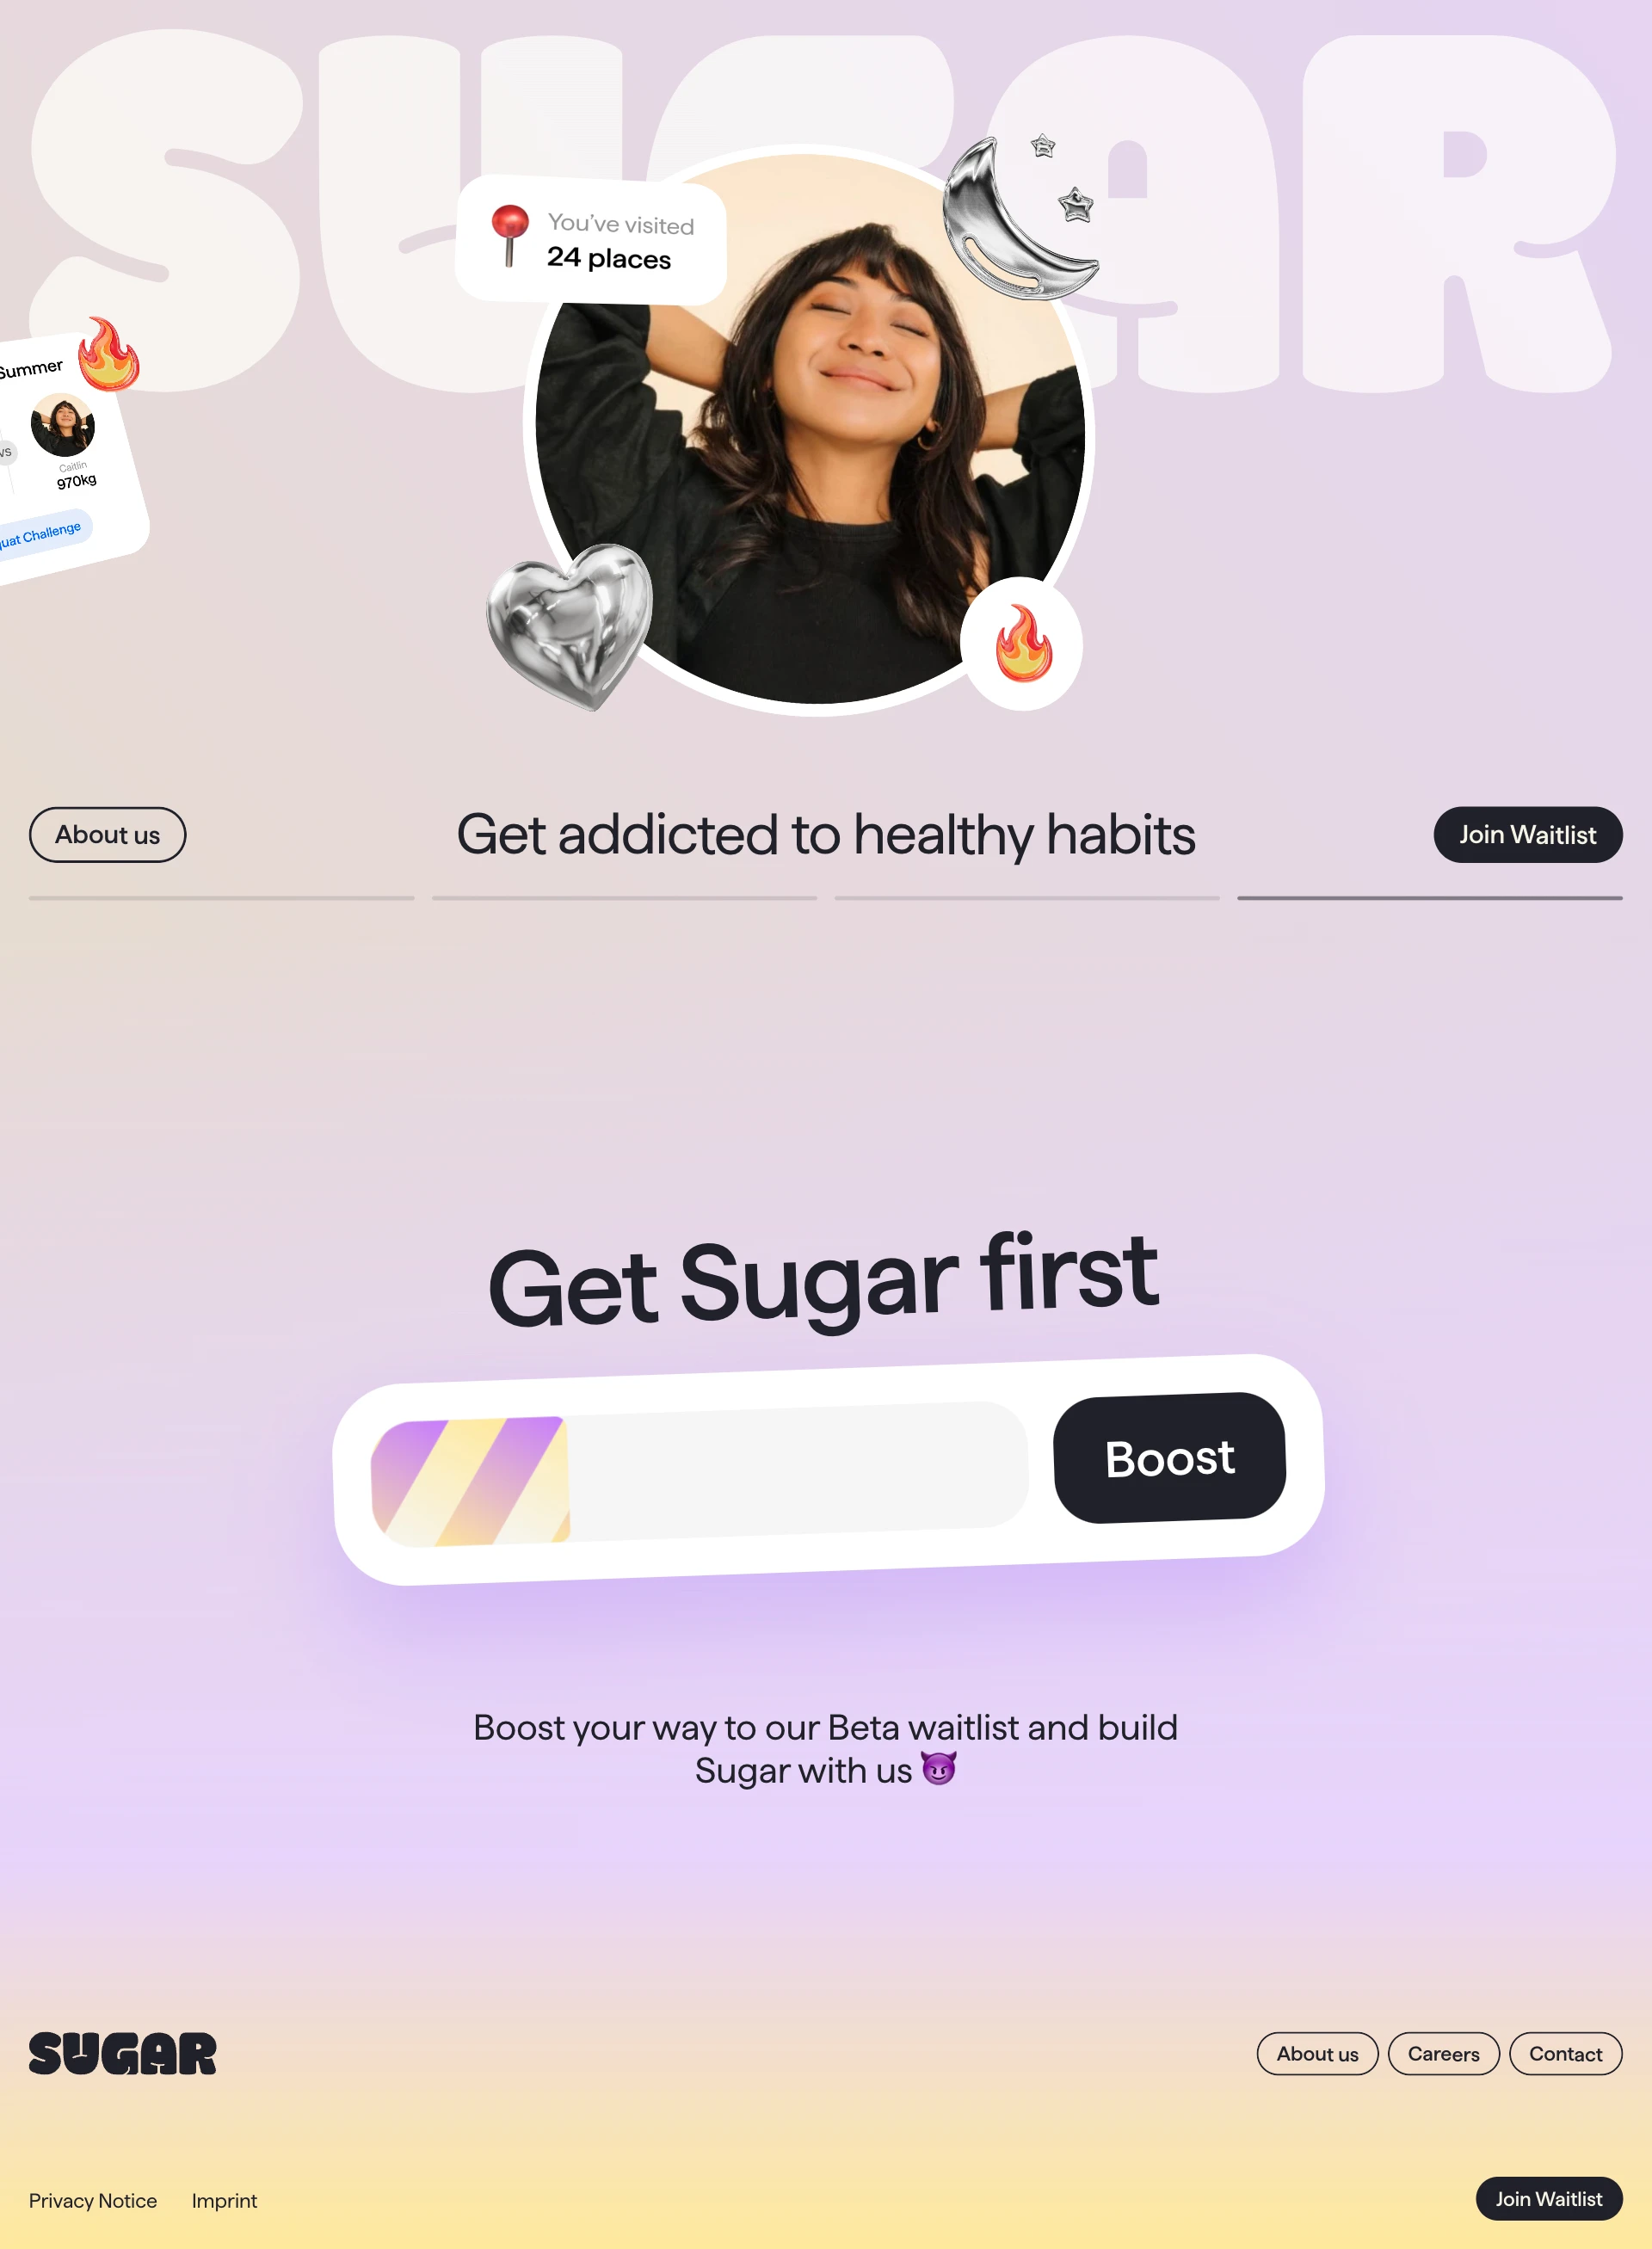The image size is (1652, 2249).
Task: Click the Join Waitlist button in navbar
Action: pos(1528,835)
